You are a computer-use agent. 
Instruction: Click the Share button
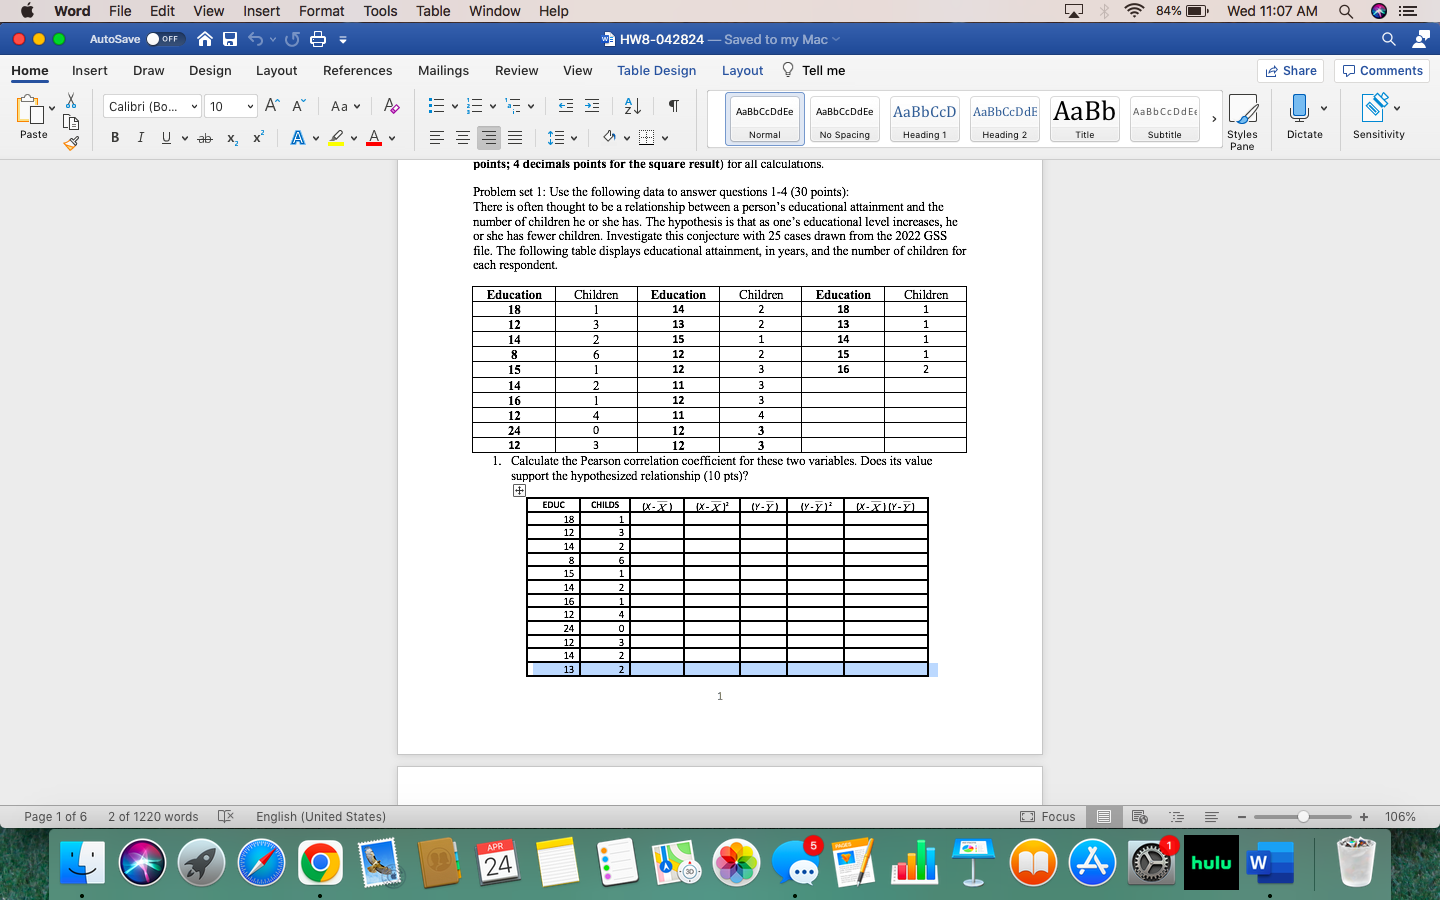pyautogui.click(x=1291, y=70)
